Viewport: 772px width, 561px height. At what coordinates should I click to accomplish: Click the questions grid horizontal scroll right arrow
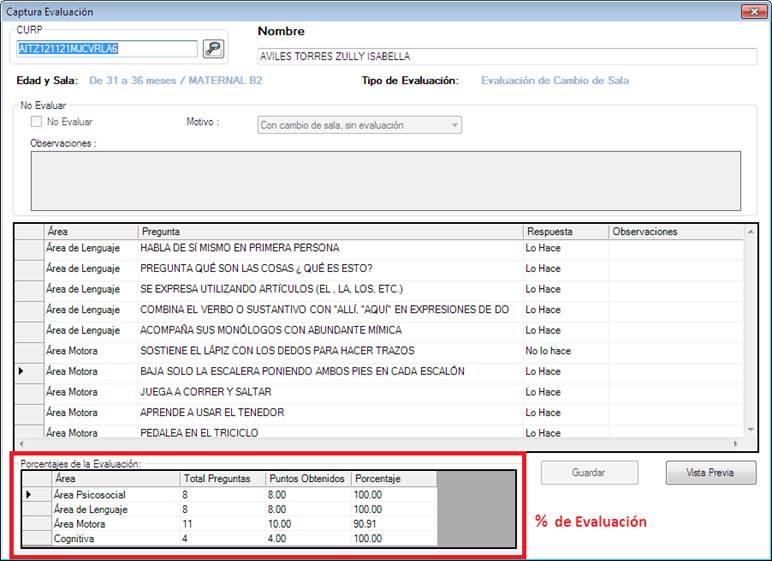(736, 444)
